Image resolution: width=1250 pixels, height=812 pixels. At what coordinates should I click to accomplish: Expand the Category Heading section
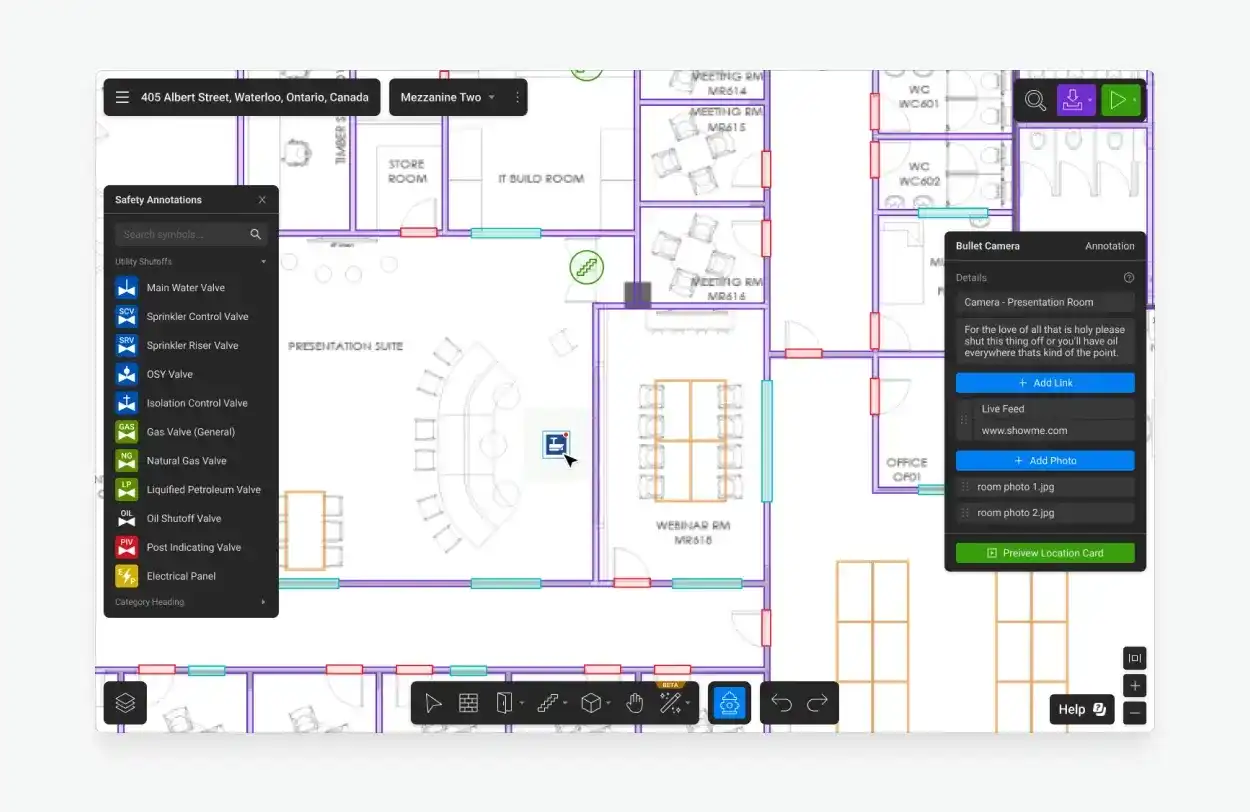click(263, 602)
